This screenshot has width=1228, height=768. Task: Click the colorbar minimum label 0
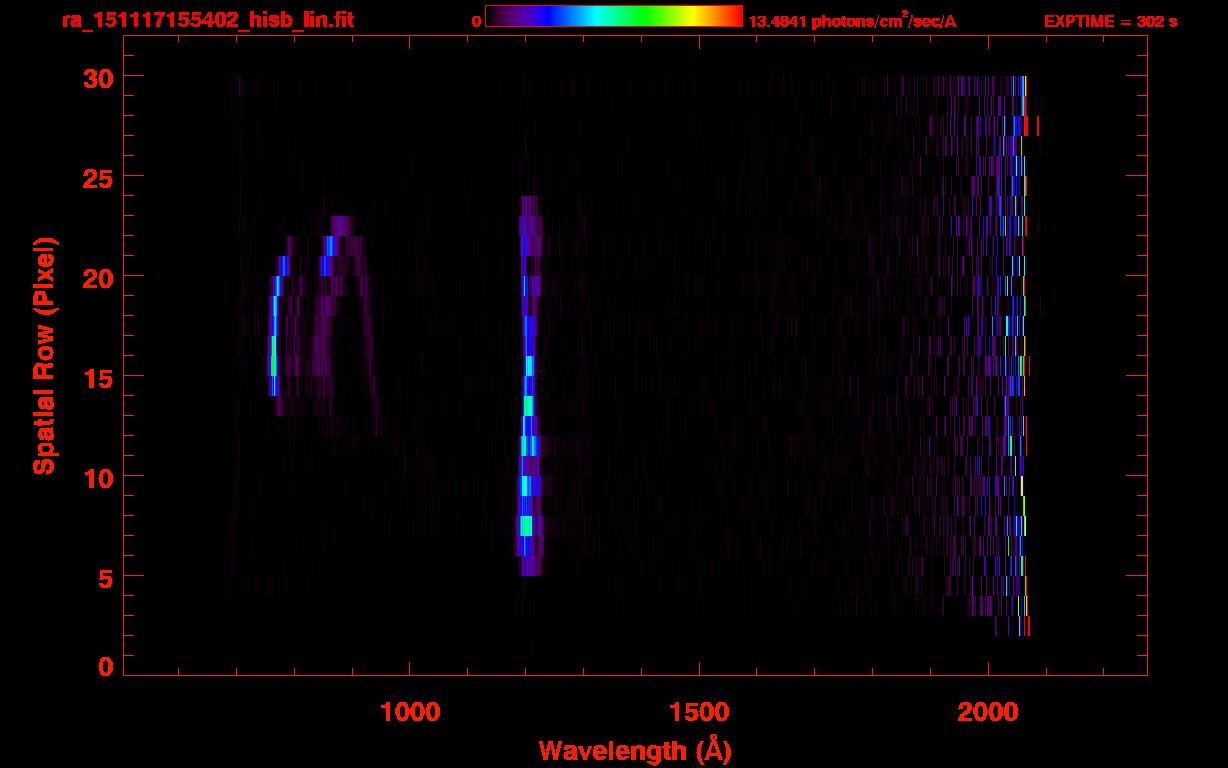click(x=476, y=21)
